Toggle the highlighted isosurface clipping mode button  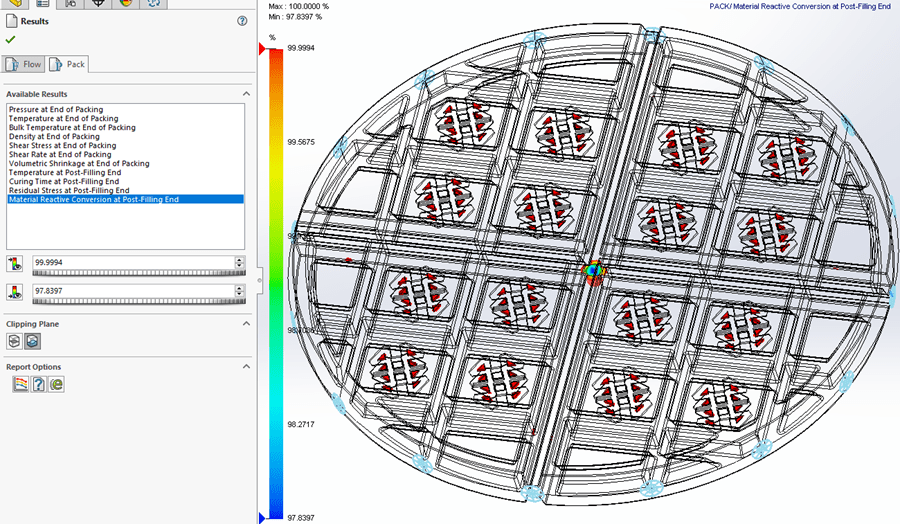pos(33,341)
